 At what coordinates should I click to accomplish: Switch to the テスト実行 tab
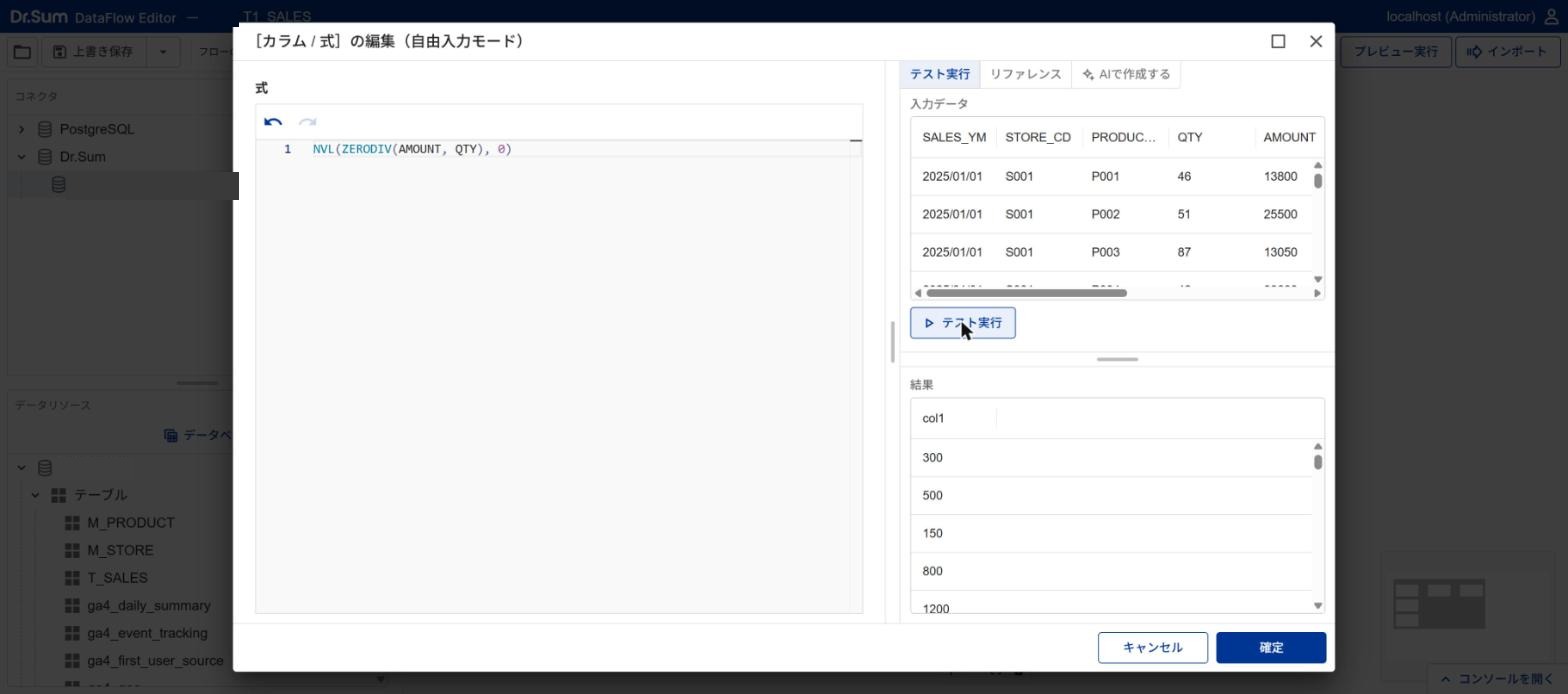940,74
